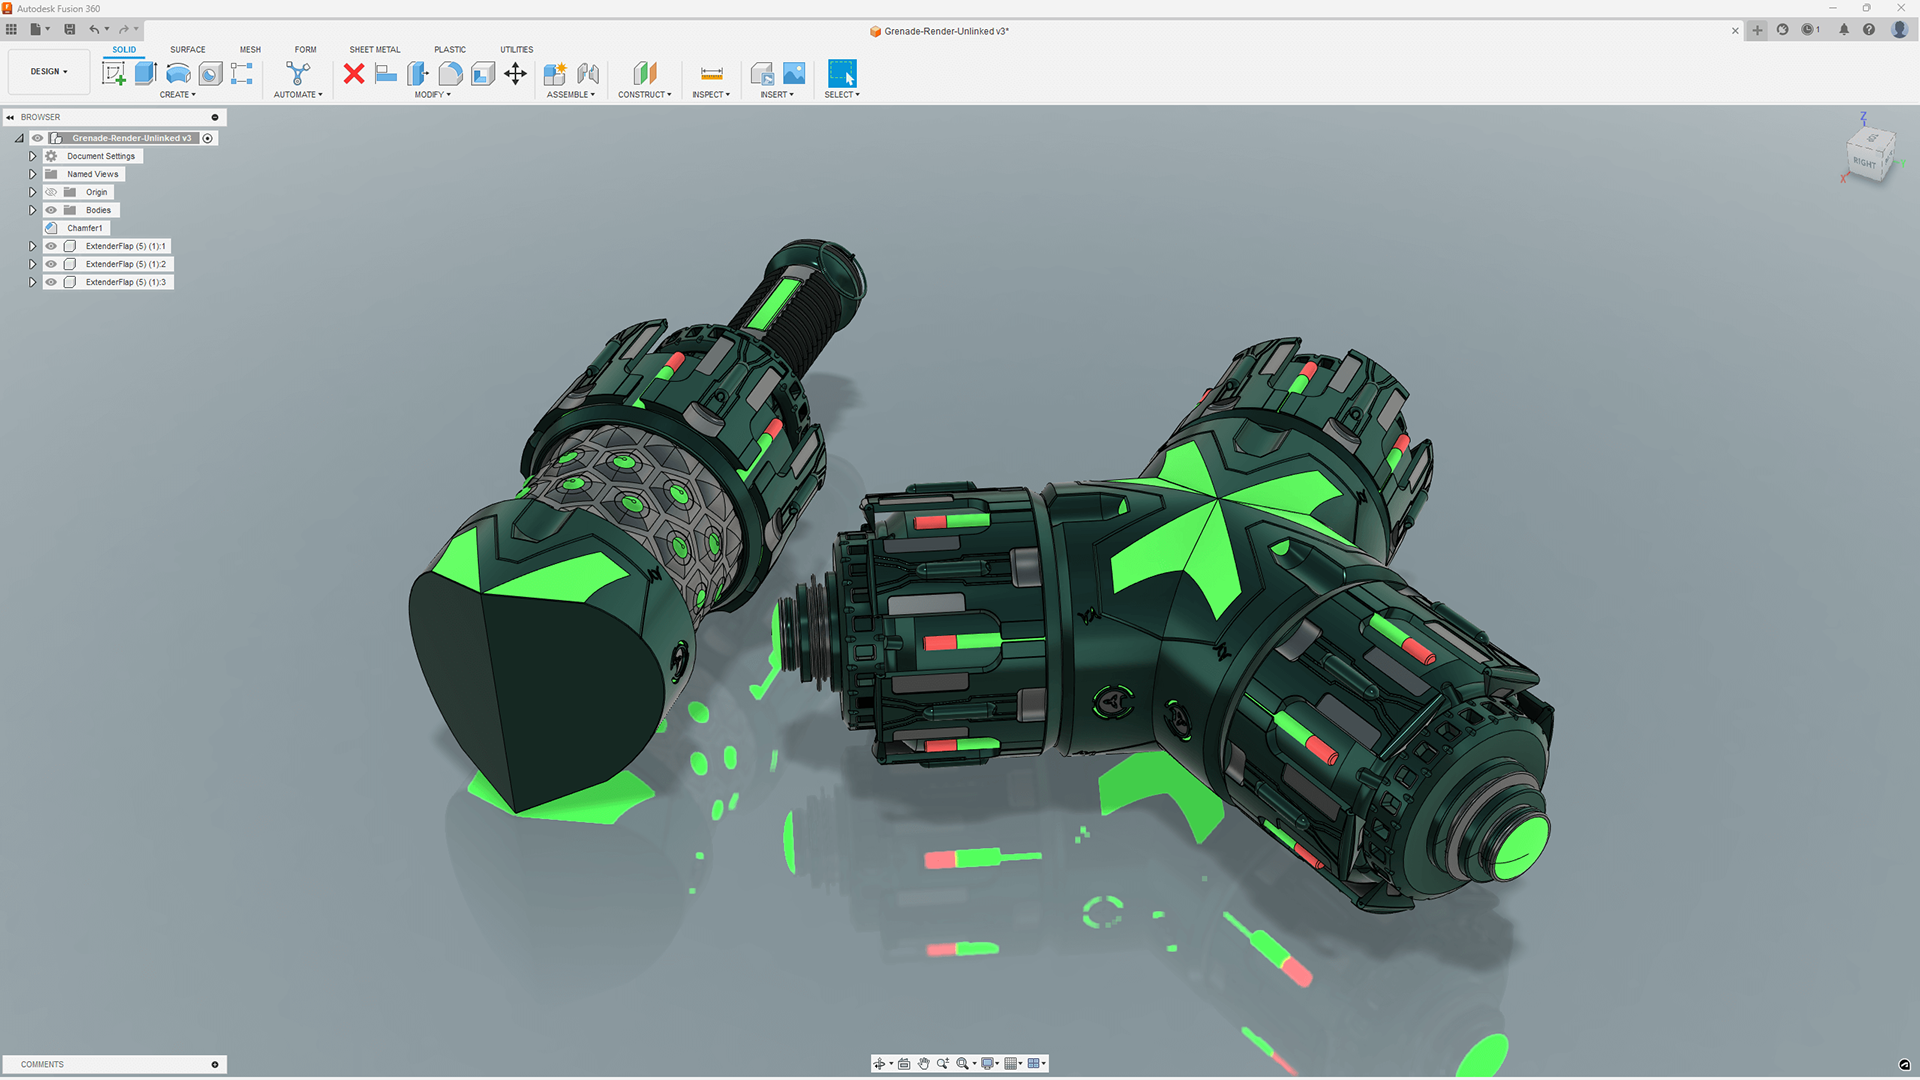This screenshot has width=1920, height=1080.
Task: Switch to the SURFACE tab
Action: [x=187, y=49]
